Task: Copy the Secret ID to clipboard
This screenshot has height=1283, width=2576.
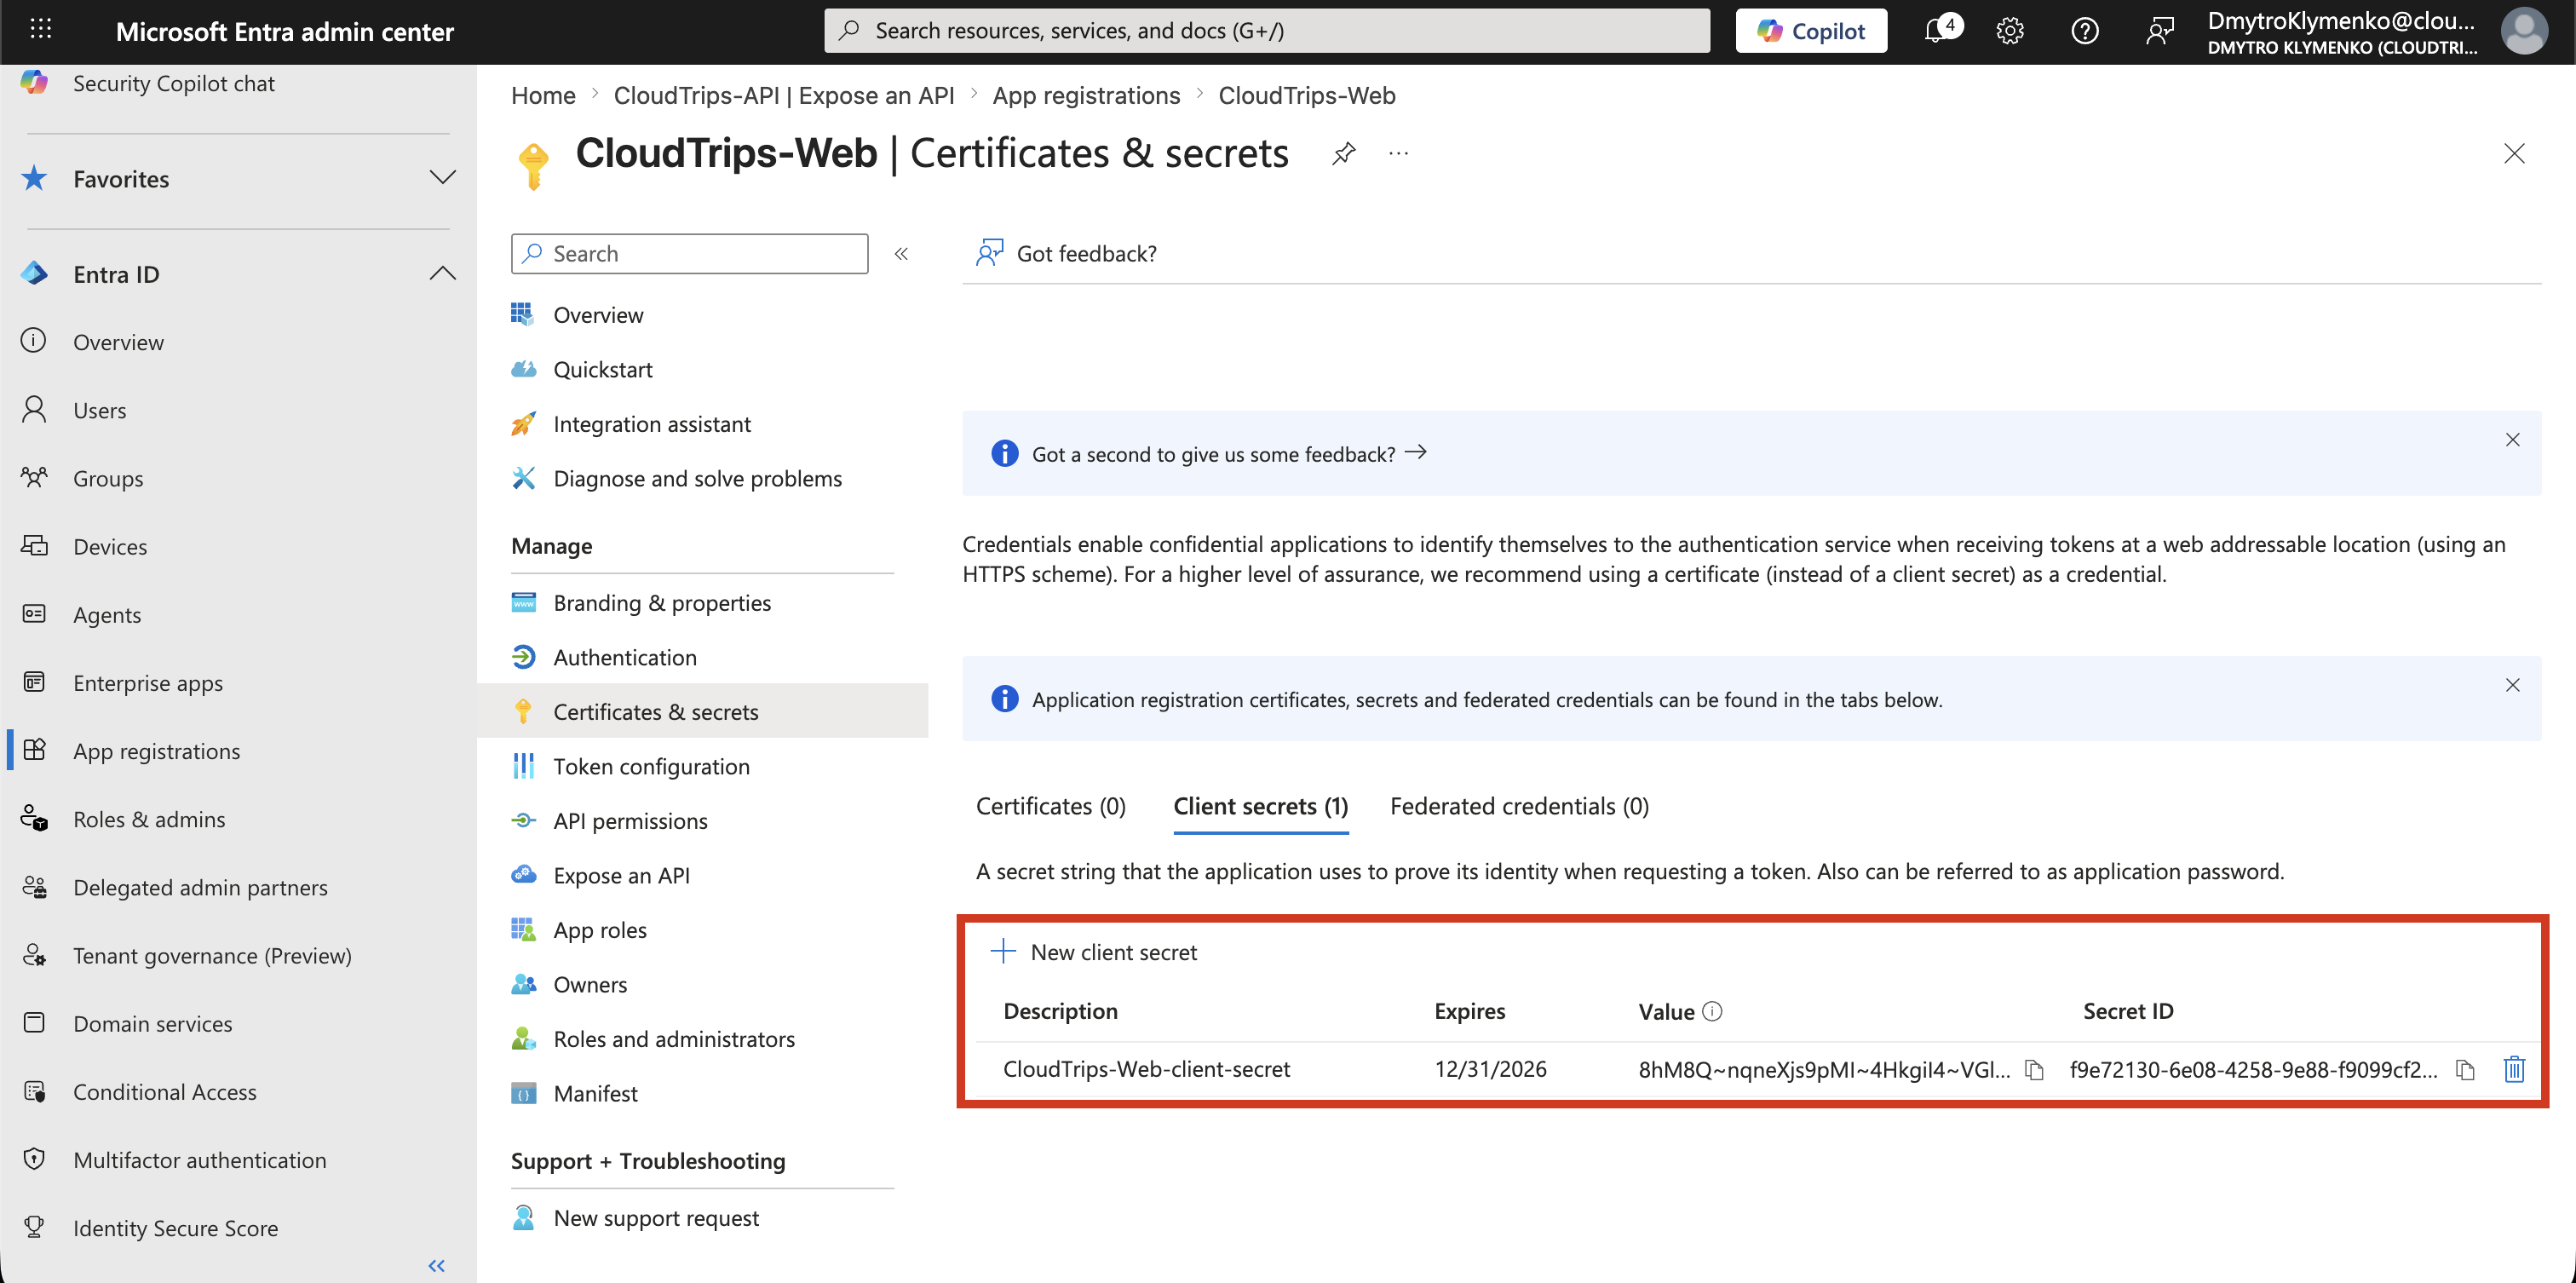Action: [x=2466, y=1070]
